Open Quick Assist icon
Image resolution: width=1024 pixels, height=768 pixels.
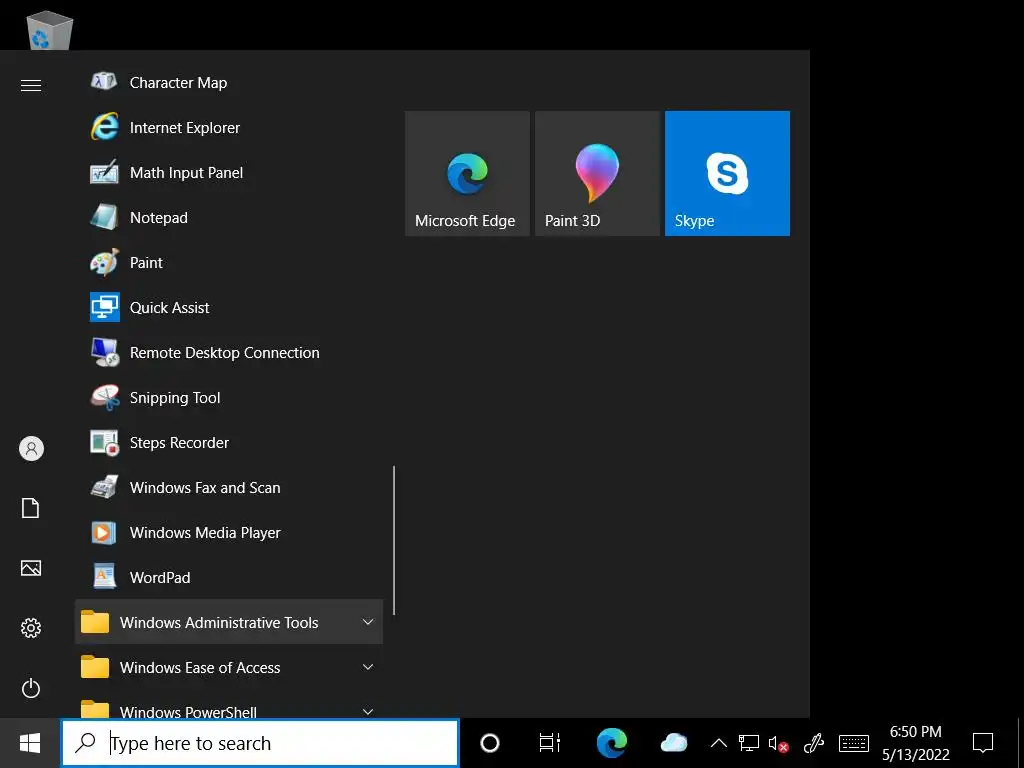104,308
